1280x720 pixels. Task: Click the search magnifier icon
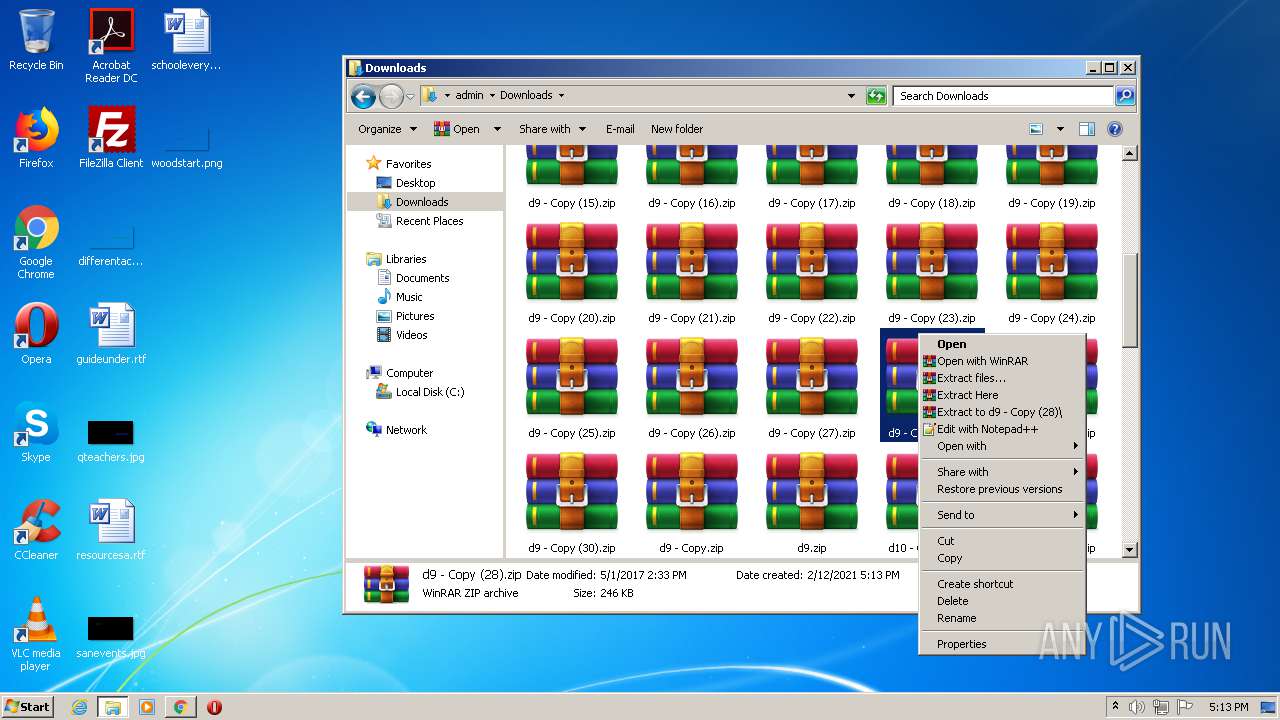pos(1125,96)
